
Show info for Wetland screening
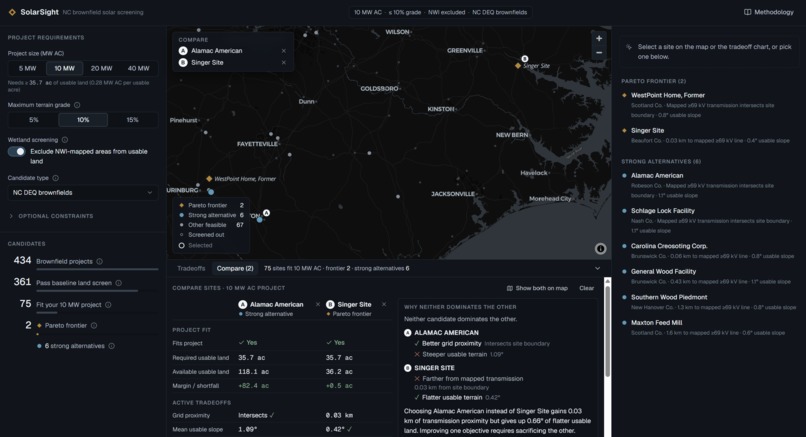pyautogui.click(x=65, y=140)
